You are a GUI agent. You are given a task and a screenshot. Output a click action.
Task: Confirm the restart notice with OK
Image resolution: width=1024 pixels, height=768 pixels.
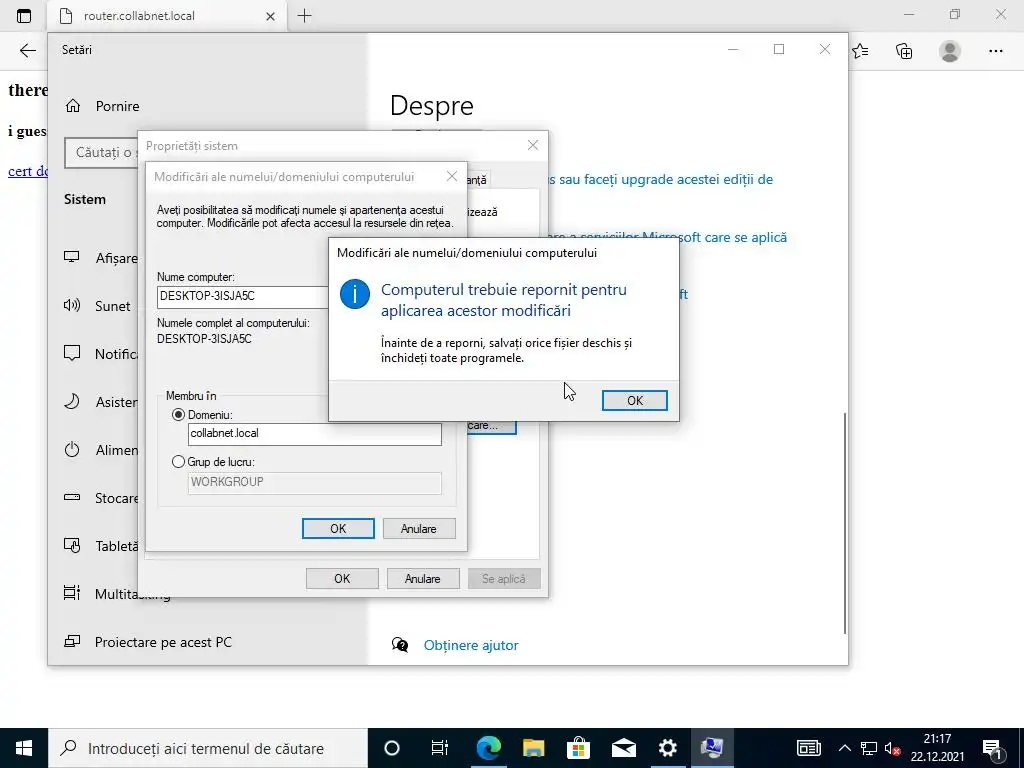click(x=634, y=400)
